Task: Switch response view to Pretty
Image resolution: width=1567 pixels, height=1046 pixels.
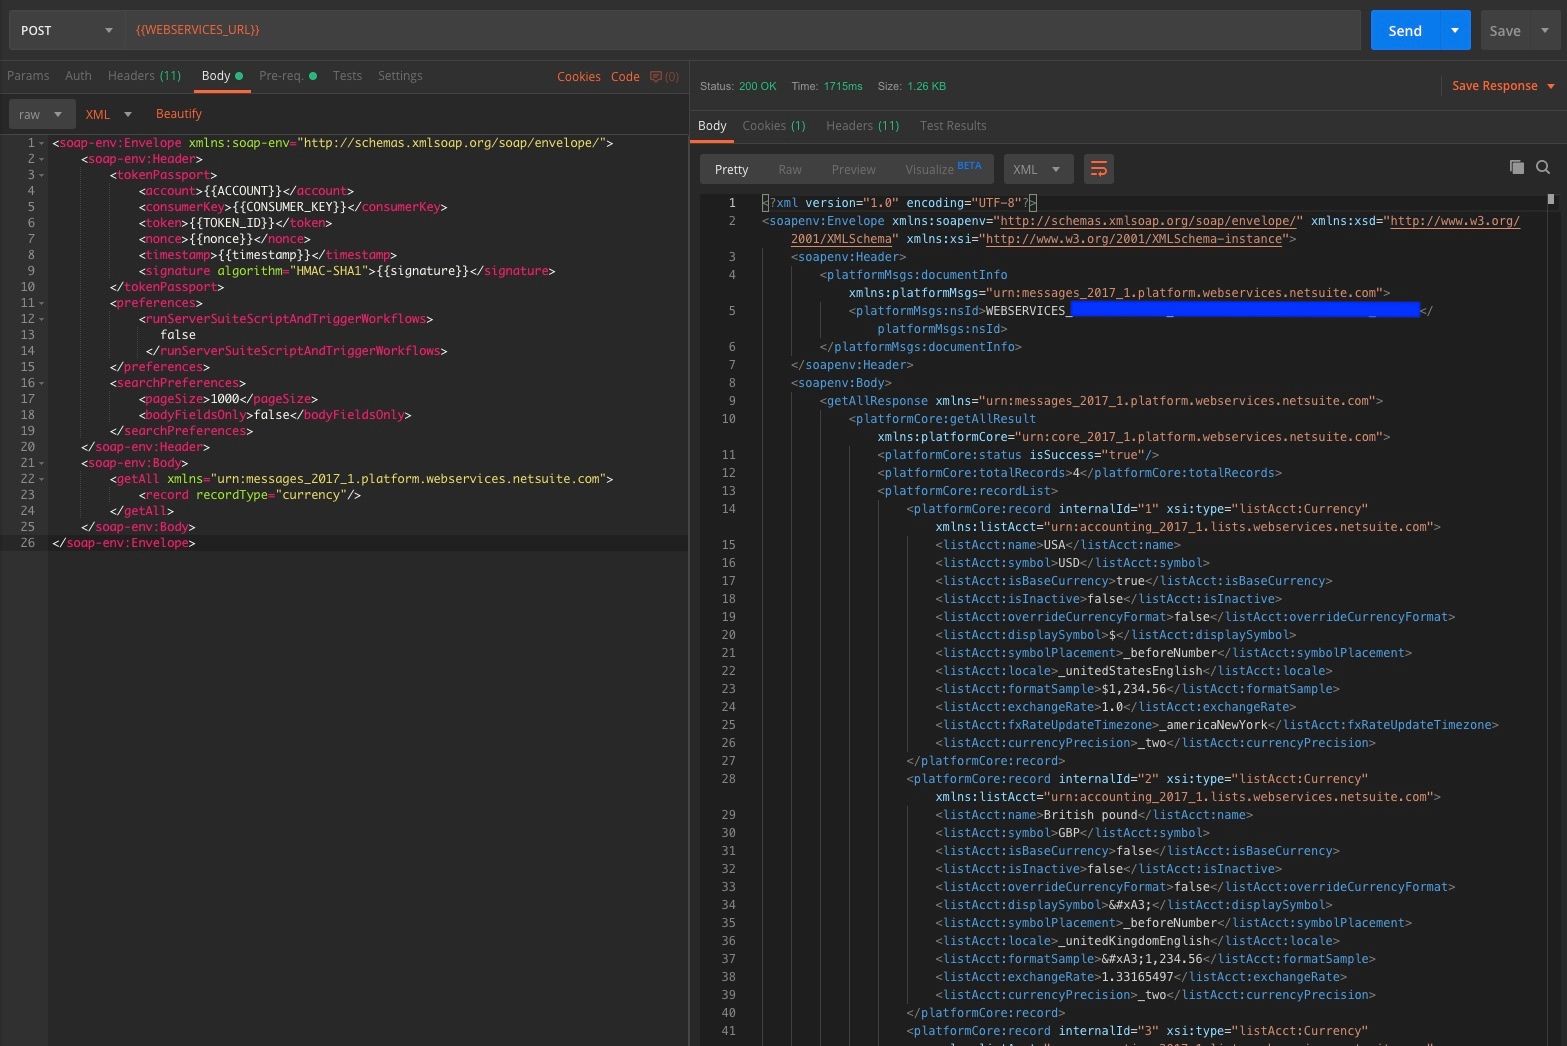Action: (731, 169)
